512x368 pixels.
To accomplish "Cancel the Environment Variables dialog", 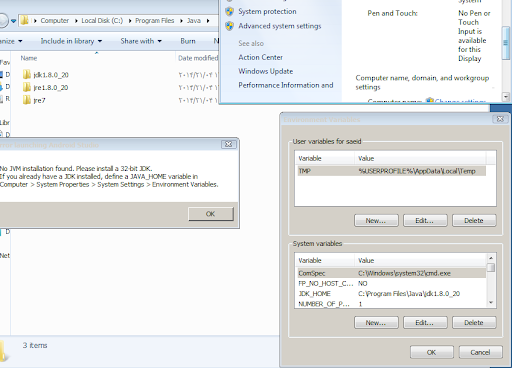I will (x=480, y=352).
